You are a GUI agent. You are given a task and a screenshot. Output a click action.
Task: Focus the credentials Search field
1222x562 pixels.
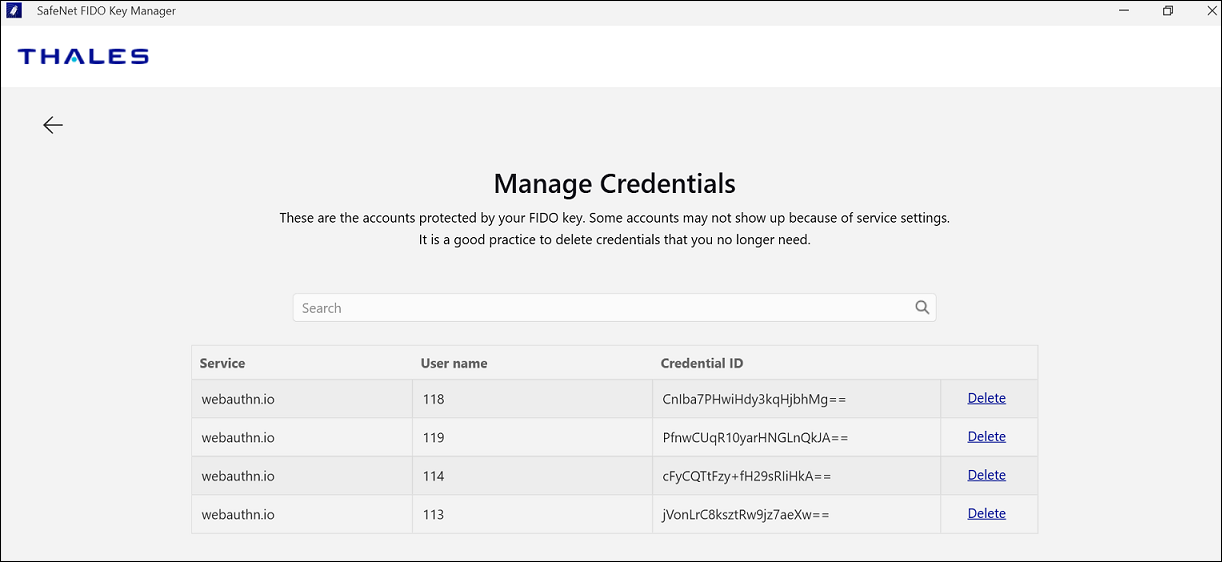[x=600, y=308]
